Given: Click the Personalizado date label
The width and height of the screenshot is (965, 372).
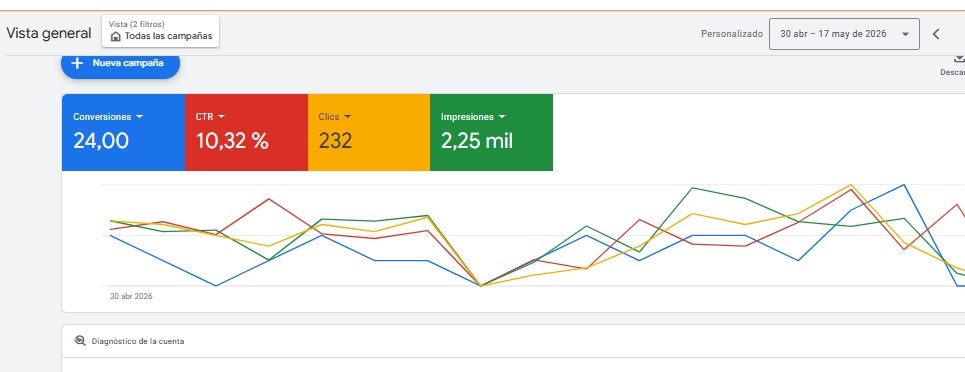Looking at the screenshot, I should tap(732, 34).
